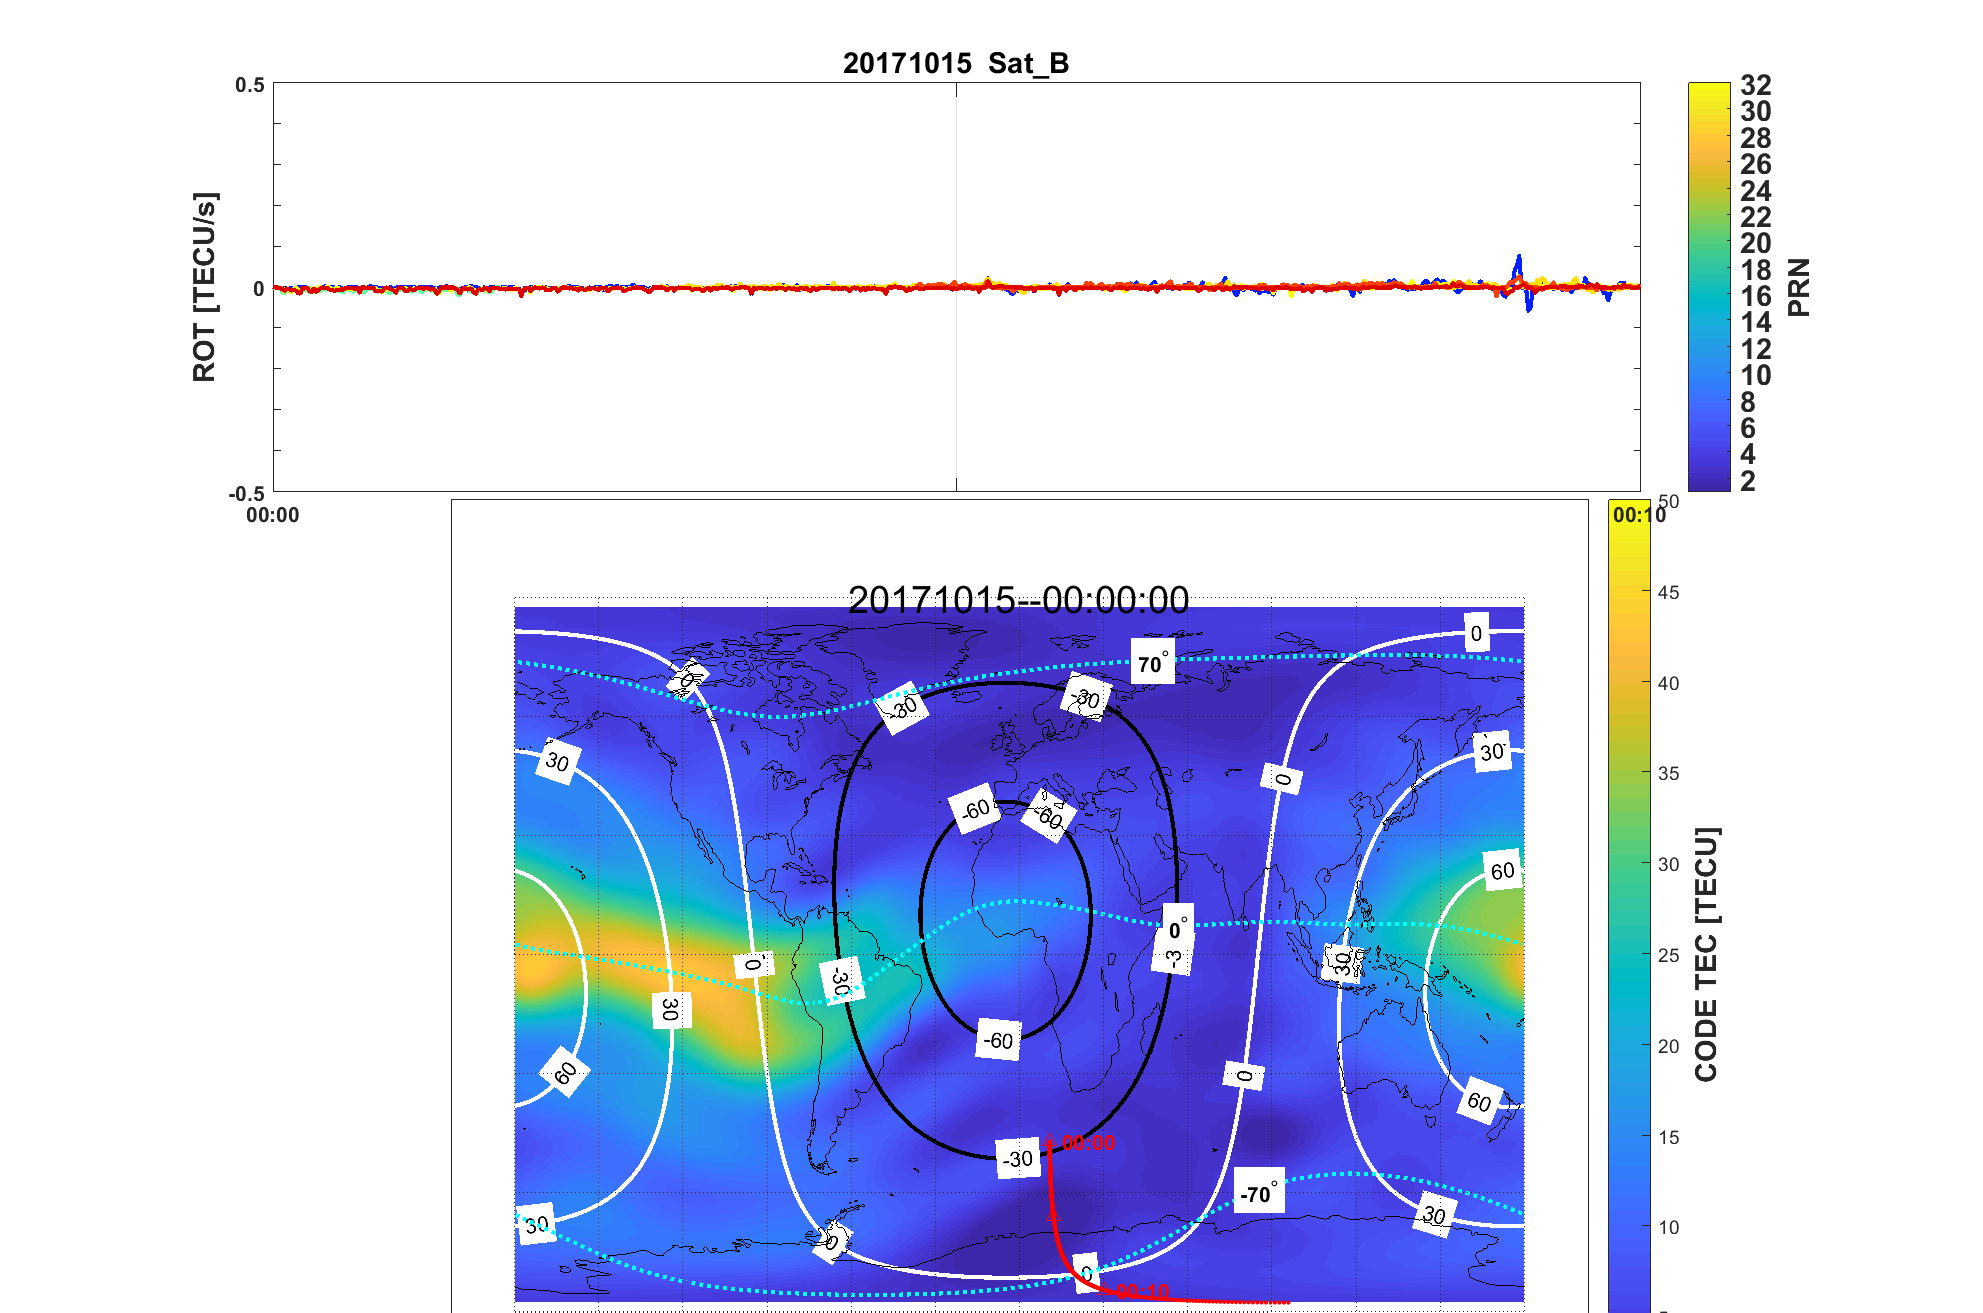The image size is (1983, 1313).
Task: Click the PRN colorbar gradient
Action: 1708,287
